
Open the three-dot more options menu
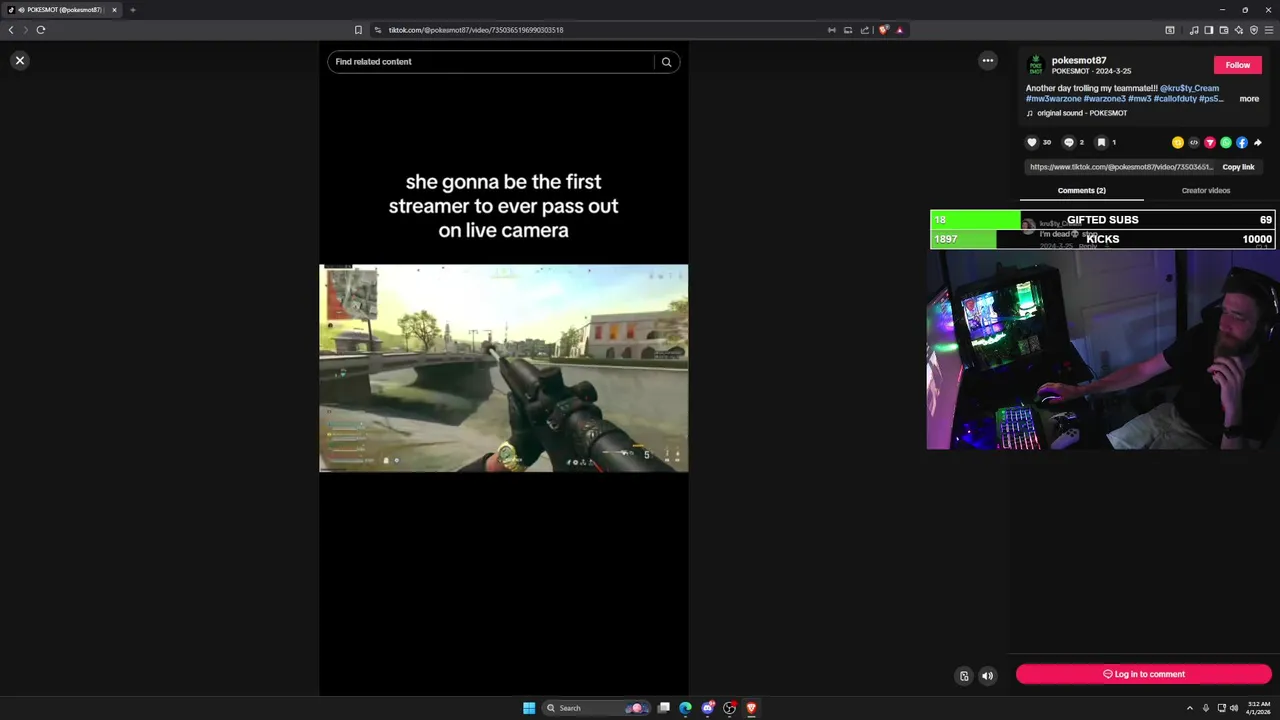coord(987,61)
